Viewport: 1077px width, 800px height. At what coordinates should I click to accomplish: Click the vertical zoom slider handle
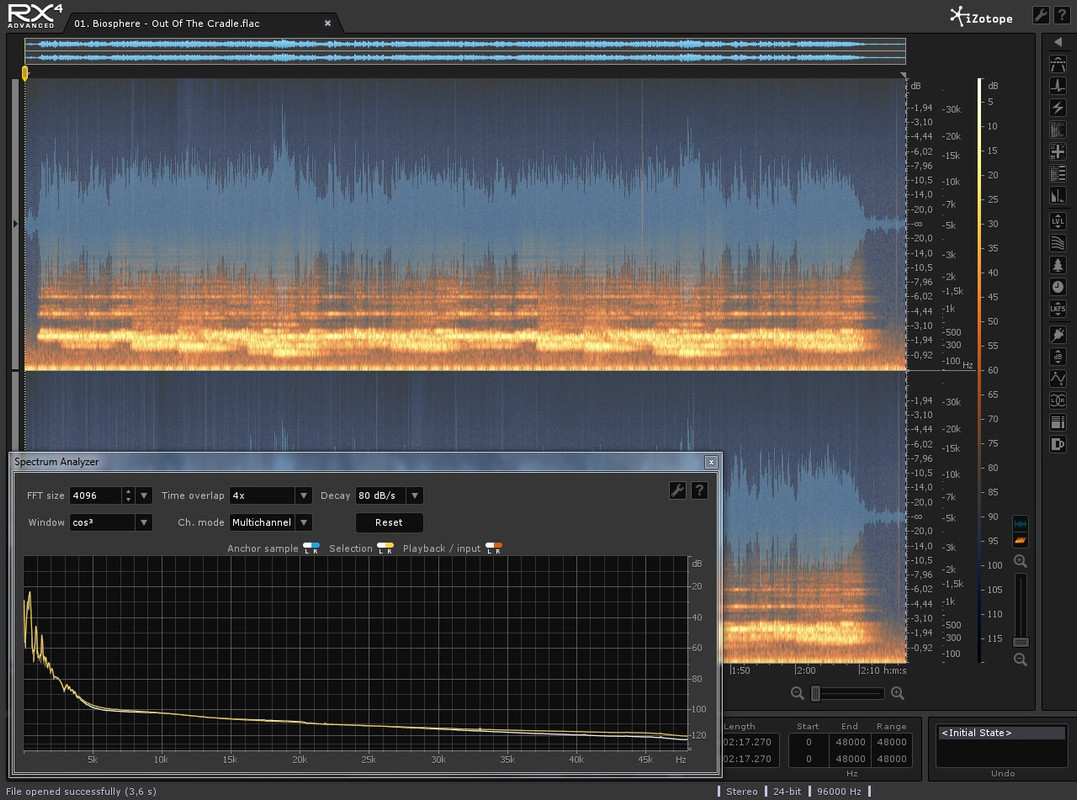(1021, 642)
